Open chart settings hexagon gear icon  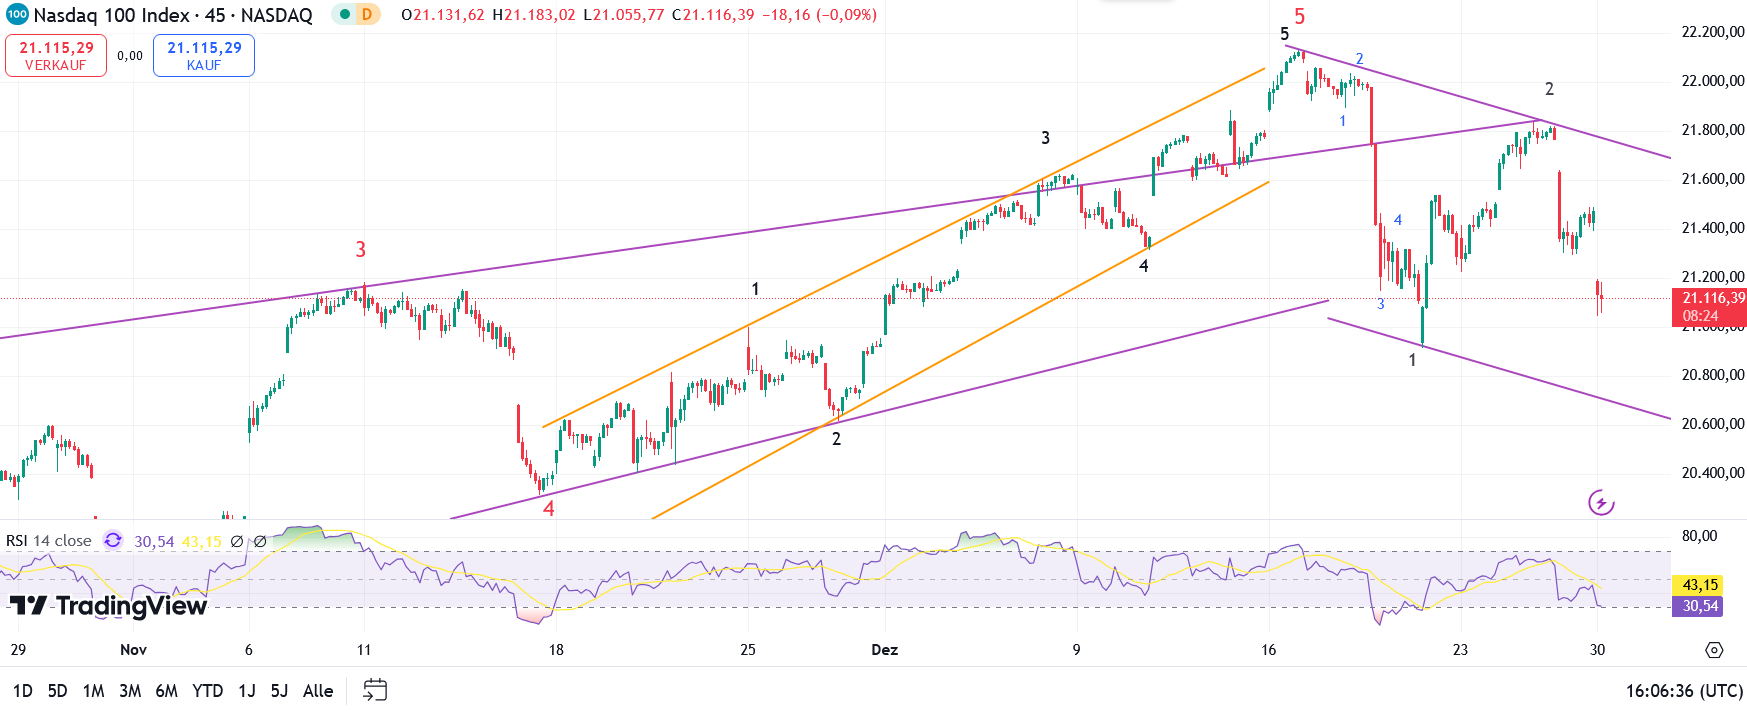tap(1714, 650)
